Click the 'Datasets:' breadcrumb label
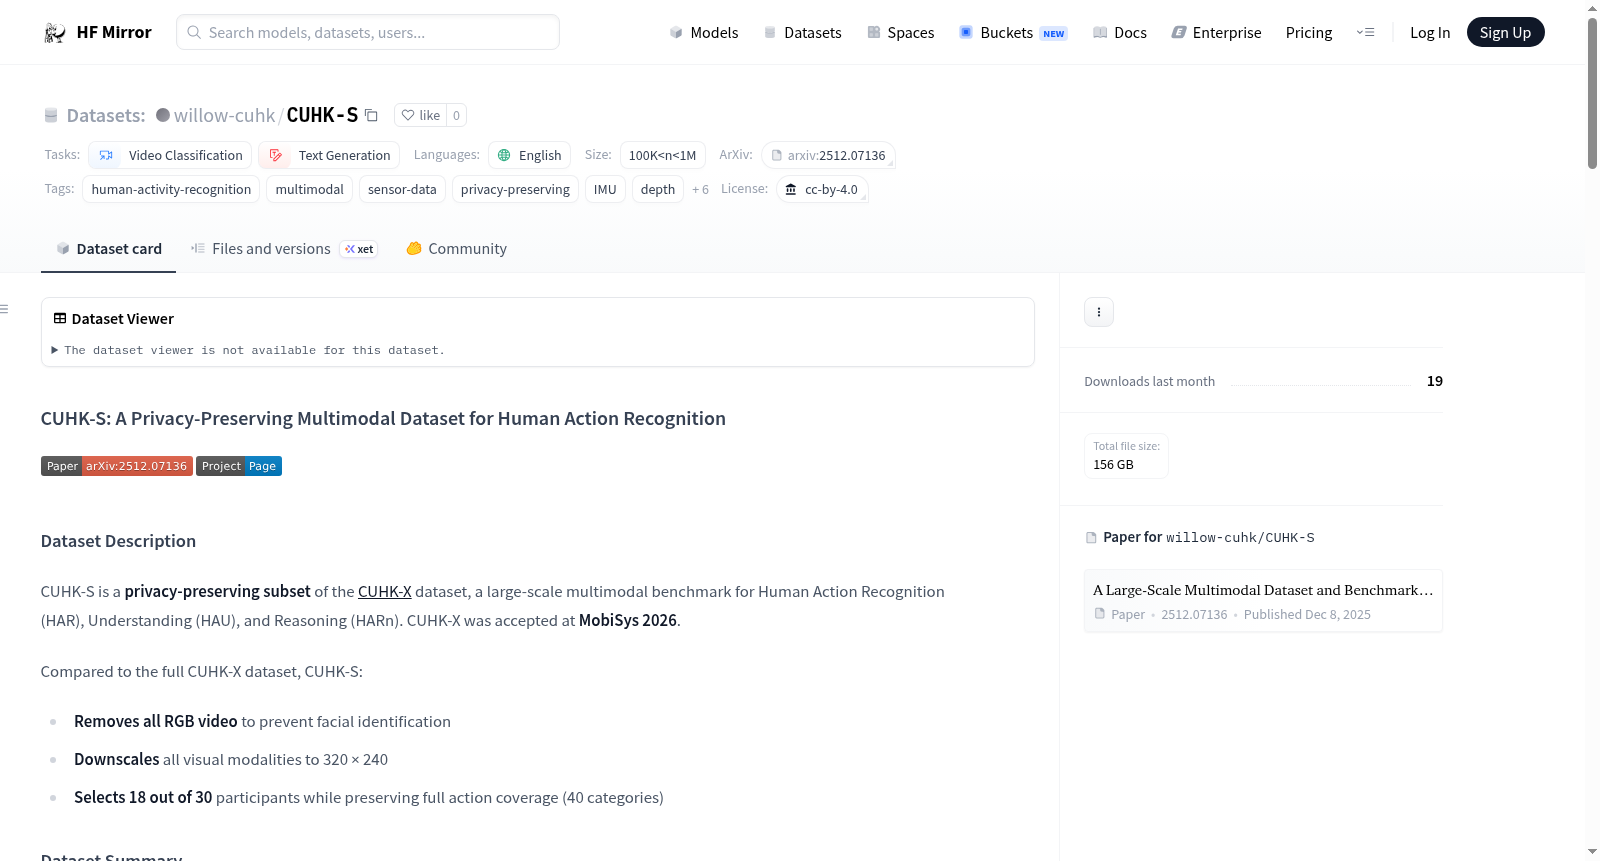This screenshot has width=1600, height=861. (106, 115)
